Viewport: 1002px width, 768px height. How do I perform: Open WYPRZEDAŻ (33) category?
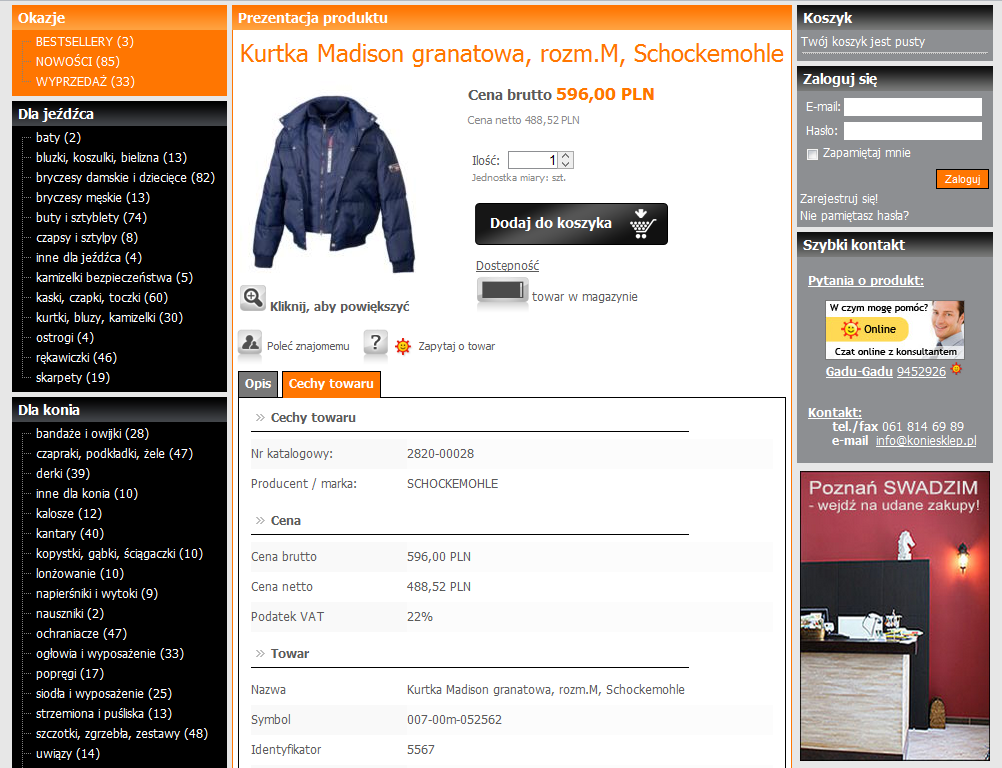click(85, 81)
